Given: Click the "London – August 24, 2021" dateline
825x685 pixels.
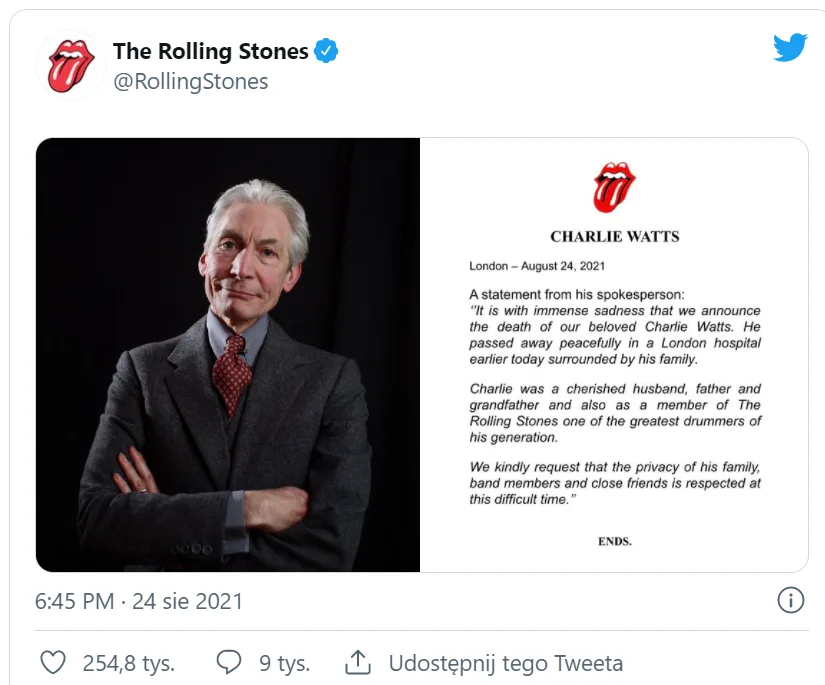Looking at the screenshot, I should pos(537,267).
